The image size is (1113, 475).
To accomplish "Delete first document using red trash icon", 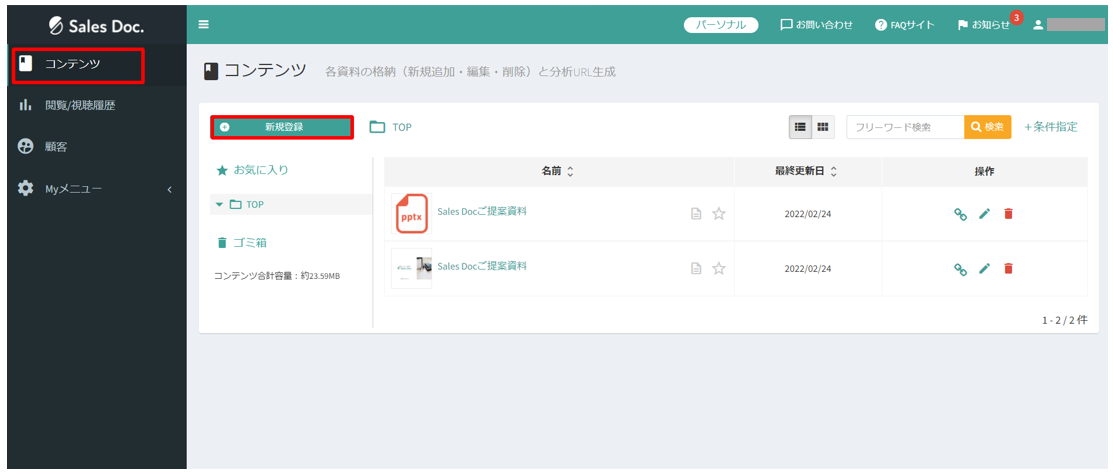I will 1008,214.
